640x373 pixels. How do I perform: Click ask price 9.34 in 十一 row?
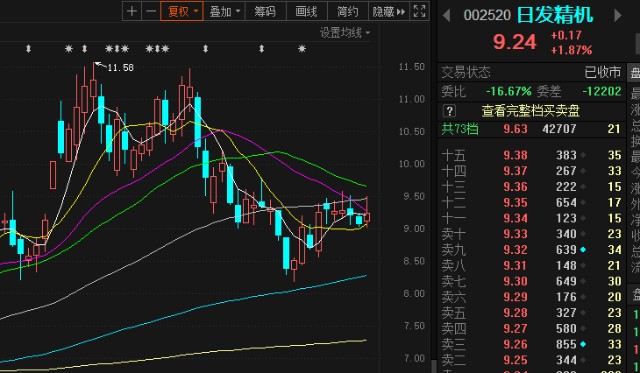pos(515,218)
